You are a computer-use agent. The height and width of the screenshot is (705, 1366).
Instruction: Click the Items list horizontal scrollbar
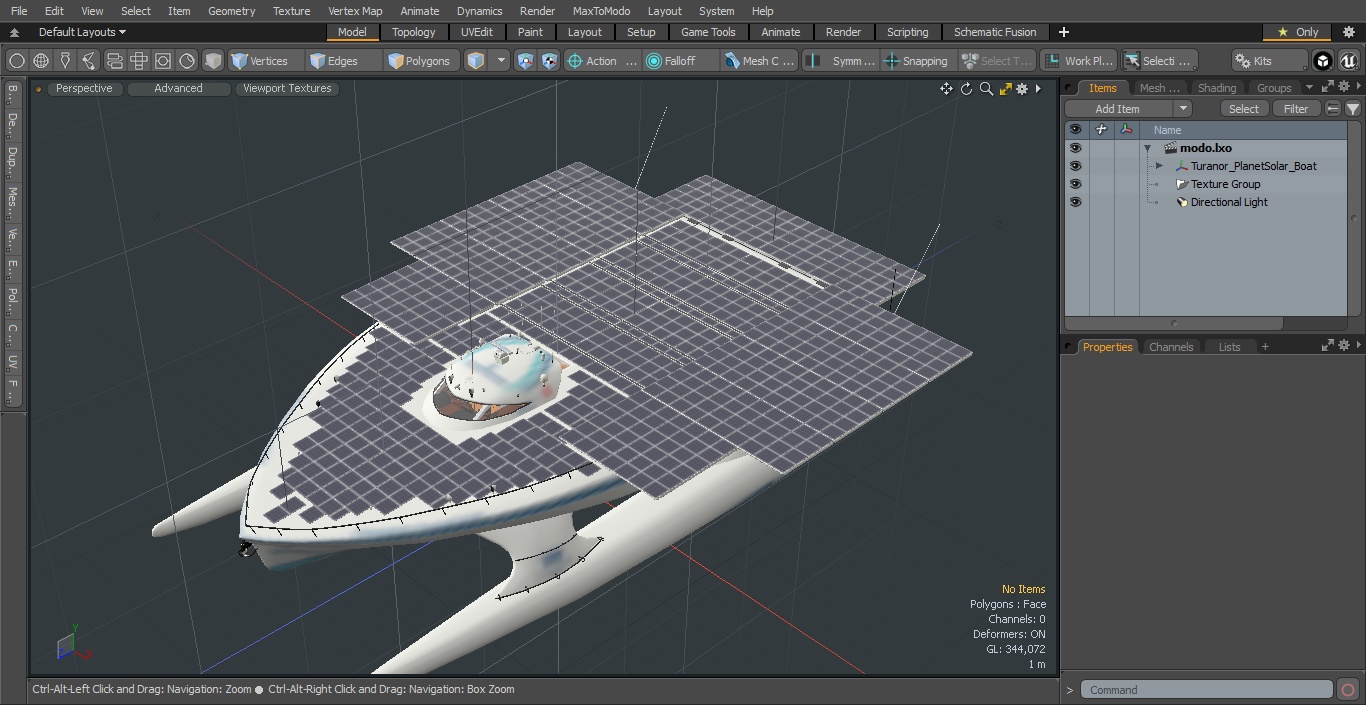[x=1174, y=324]
